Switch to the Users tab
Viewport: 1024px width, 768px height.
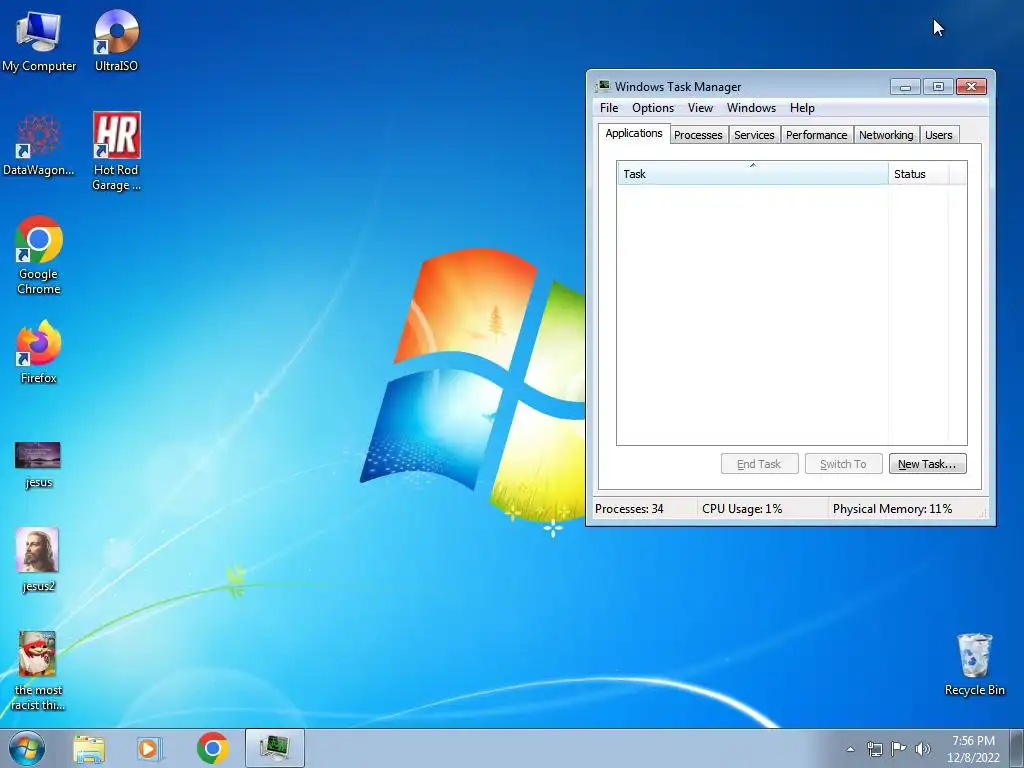coord(938,135)
